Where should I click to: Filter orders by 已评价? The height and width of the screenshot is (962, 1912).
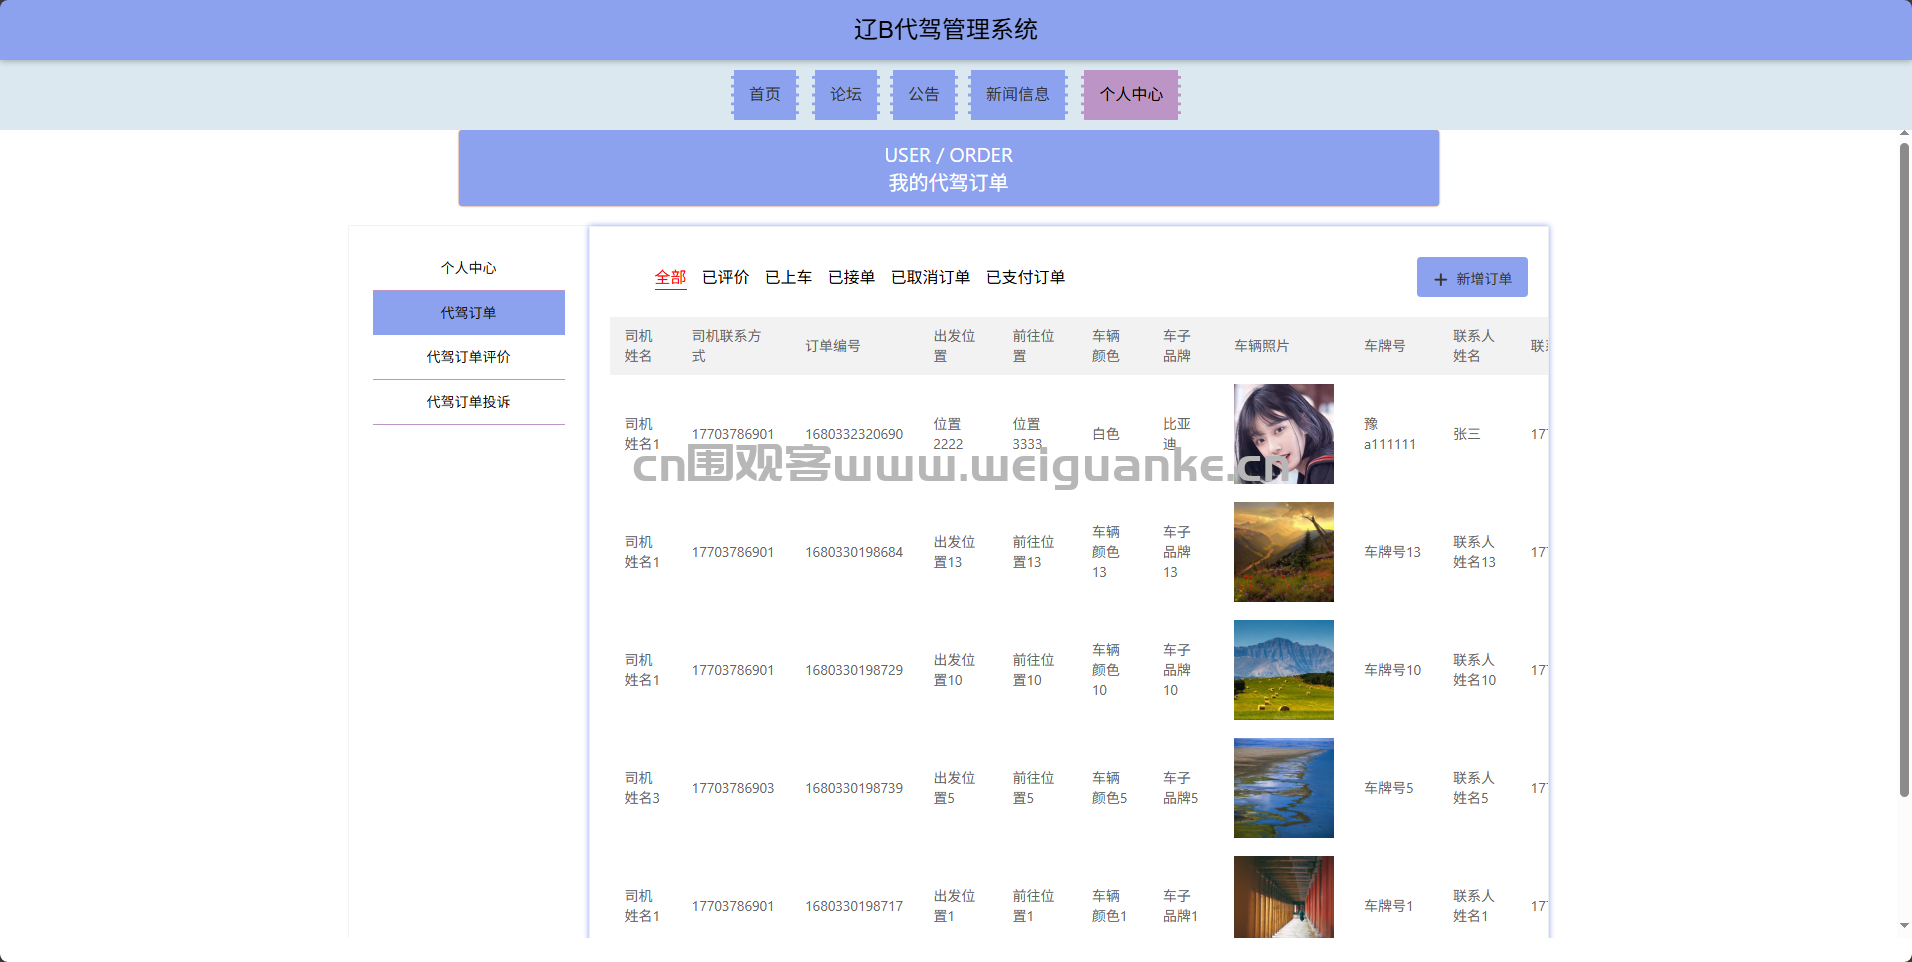click(x=726, y=277)
